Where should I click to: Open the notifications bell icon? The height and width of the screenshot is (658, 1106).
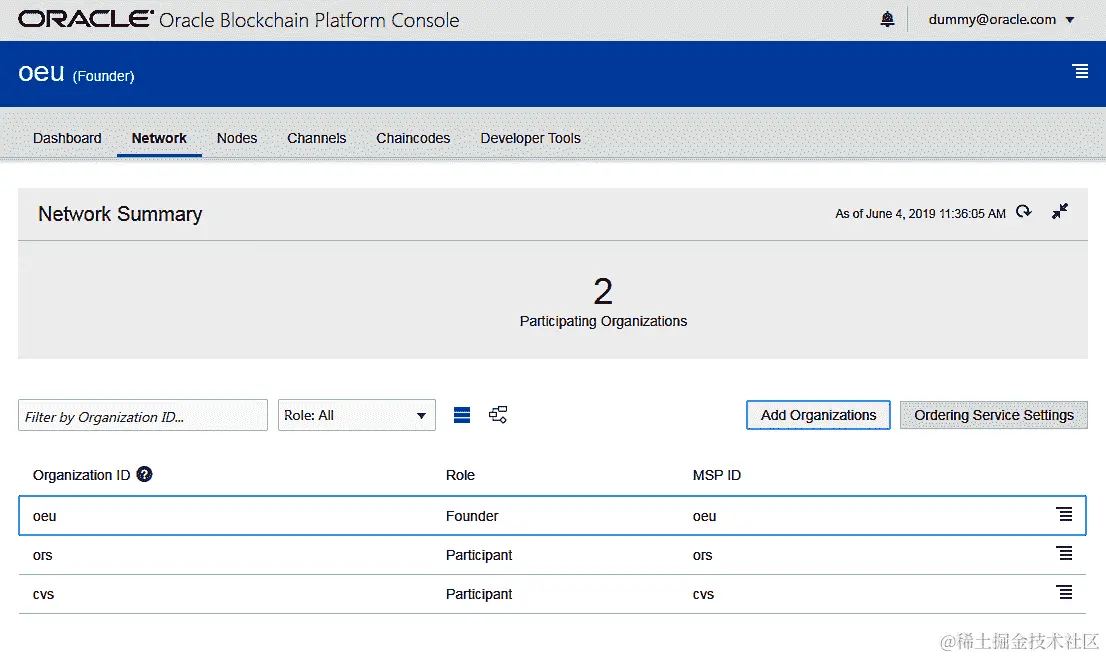(887, 19)
